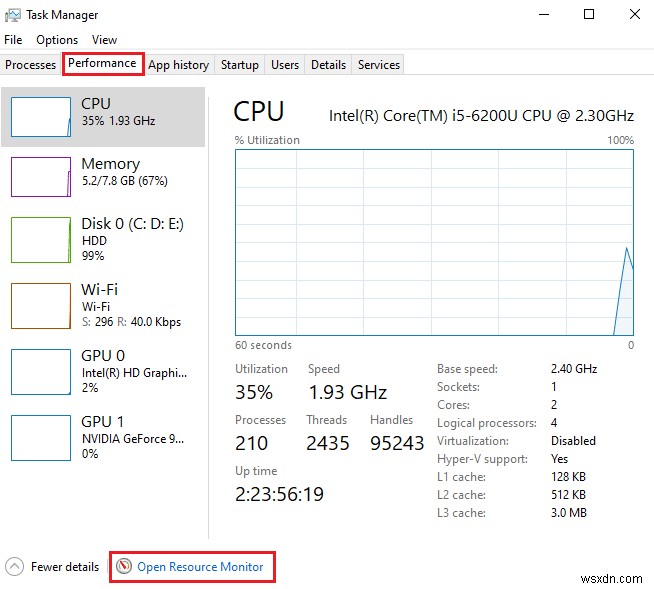
Task: Click the Fewer details up-arrow icon
Action: [x=15, y=566]
